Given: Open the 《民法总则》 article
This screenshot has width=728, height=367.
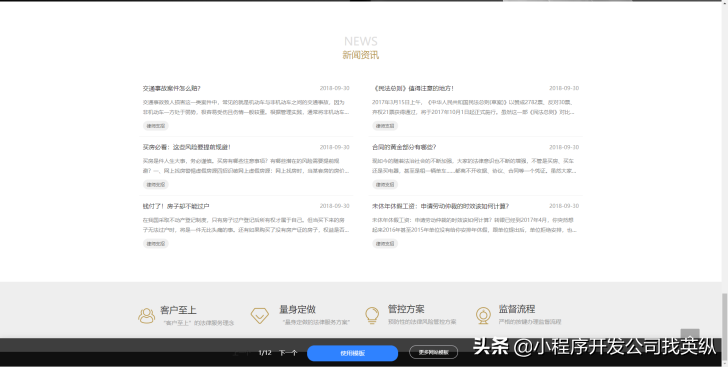Looking at the screenshot, I should pyautogui.click(x=413, y=88).
